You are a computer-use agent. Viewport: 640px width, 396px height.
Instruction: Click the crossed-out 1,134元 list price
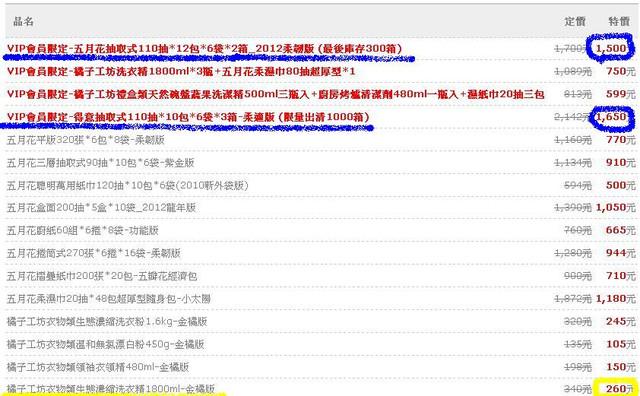573,162
